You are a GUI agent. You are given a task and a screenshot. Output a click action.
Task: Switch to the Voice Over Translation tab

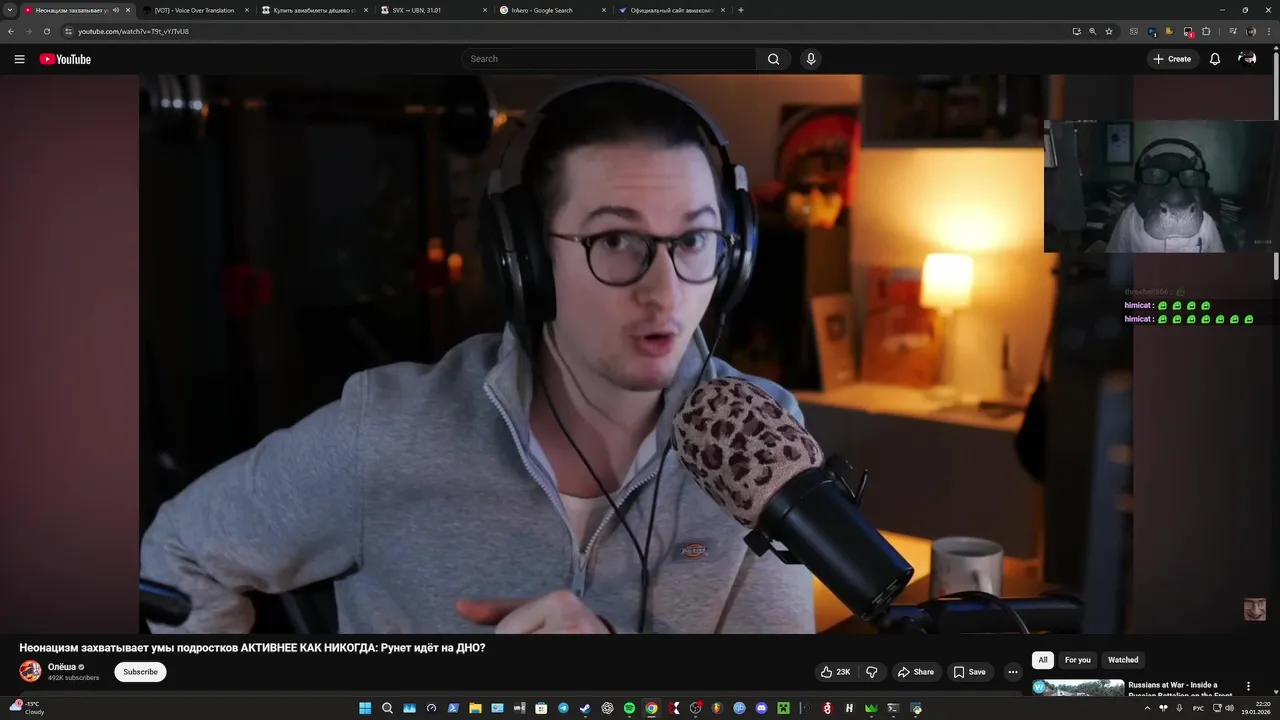[196, 10]
